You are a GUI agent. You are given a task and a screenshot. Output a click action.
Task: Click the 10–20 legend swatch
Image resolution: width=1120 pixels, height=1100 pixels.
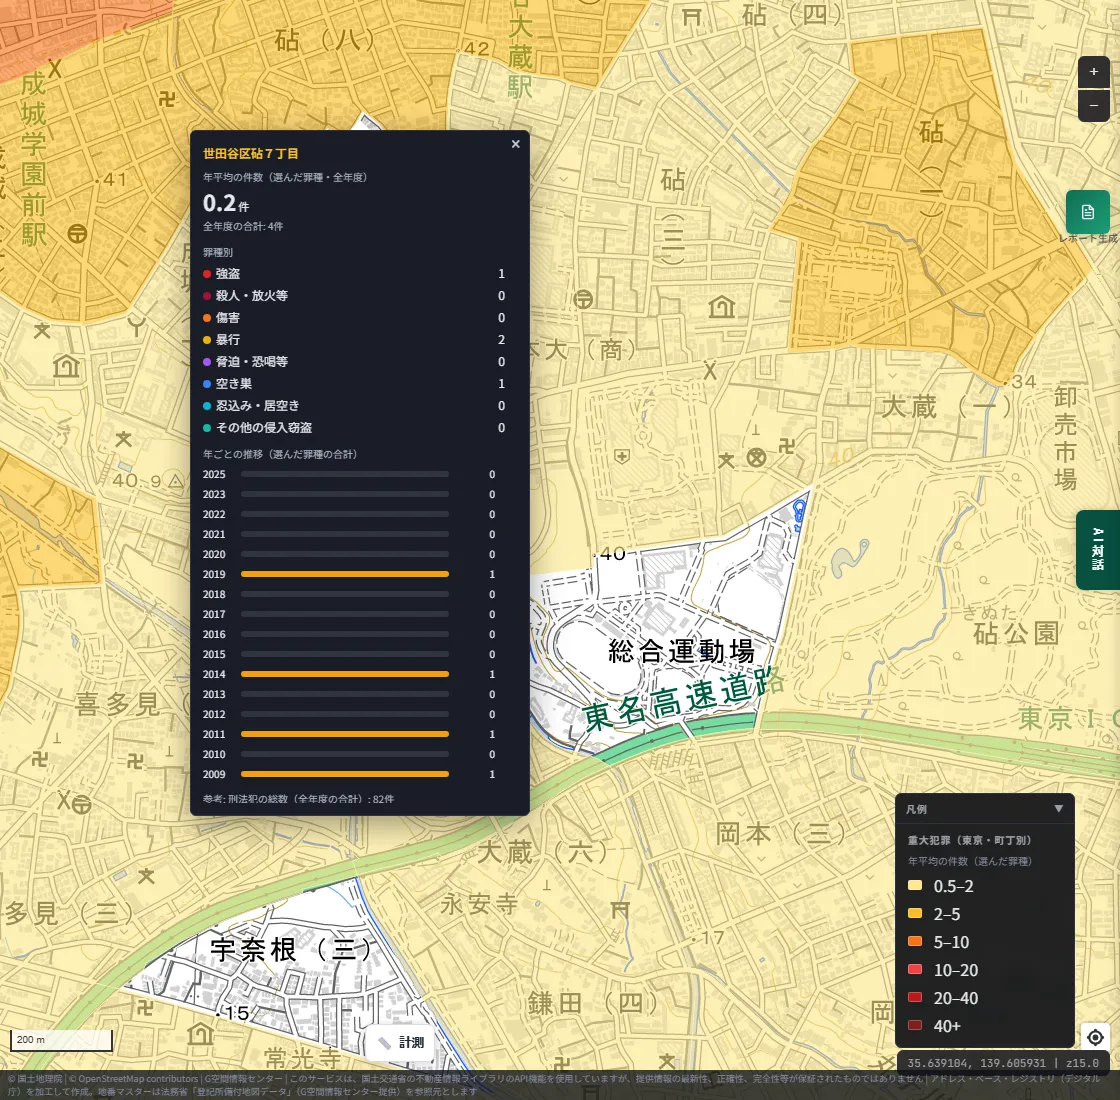pyautogui.click(x=914, y=969)
